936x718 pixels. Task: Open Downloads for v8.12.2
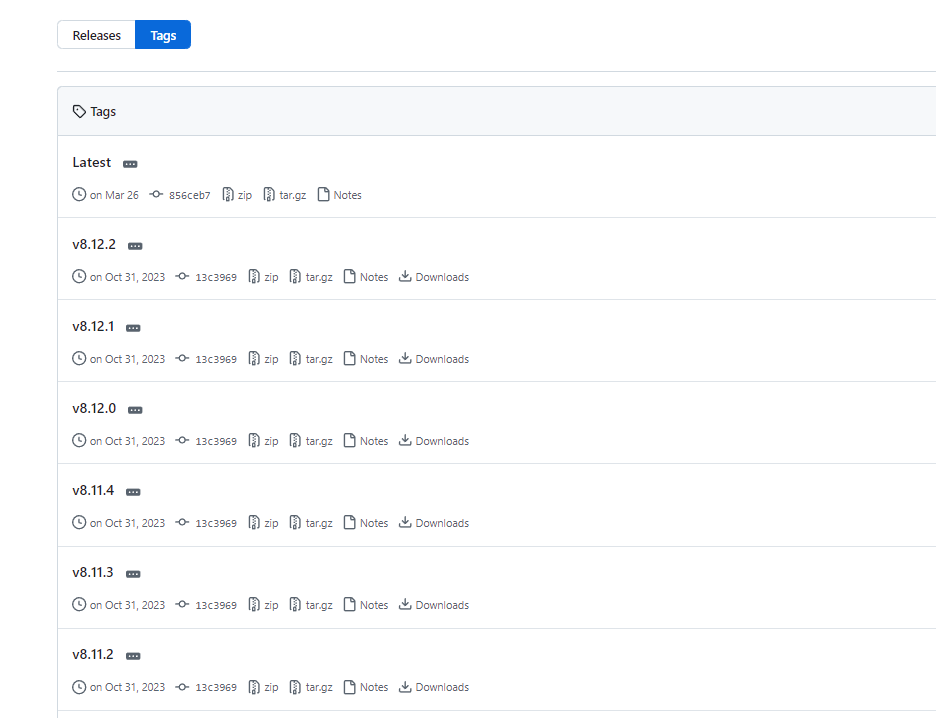pyautogui.click(x=442, y=277)
